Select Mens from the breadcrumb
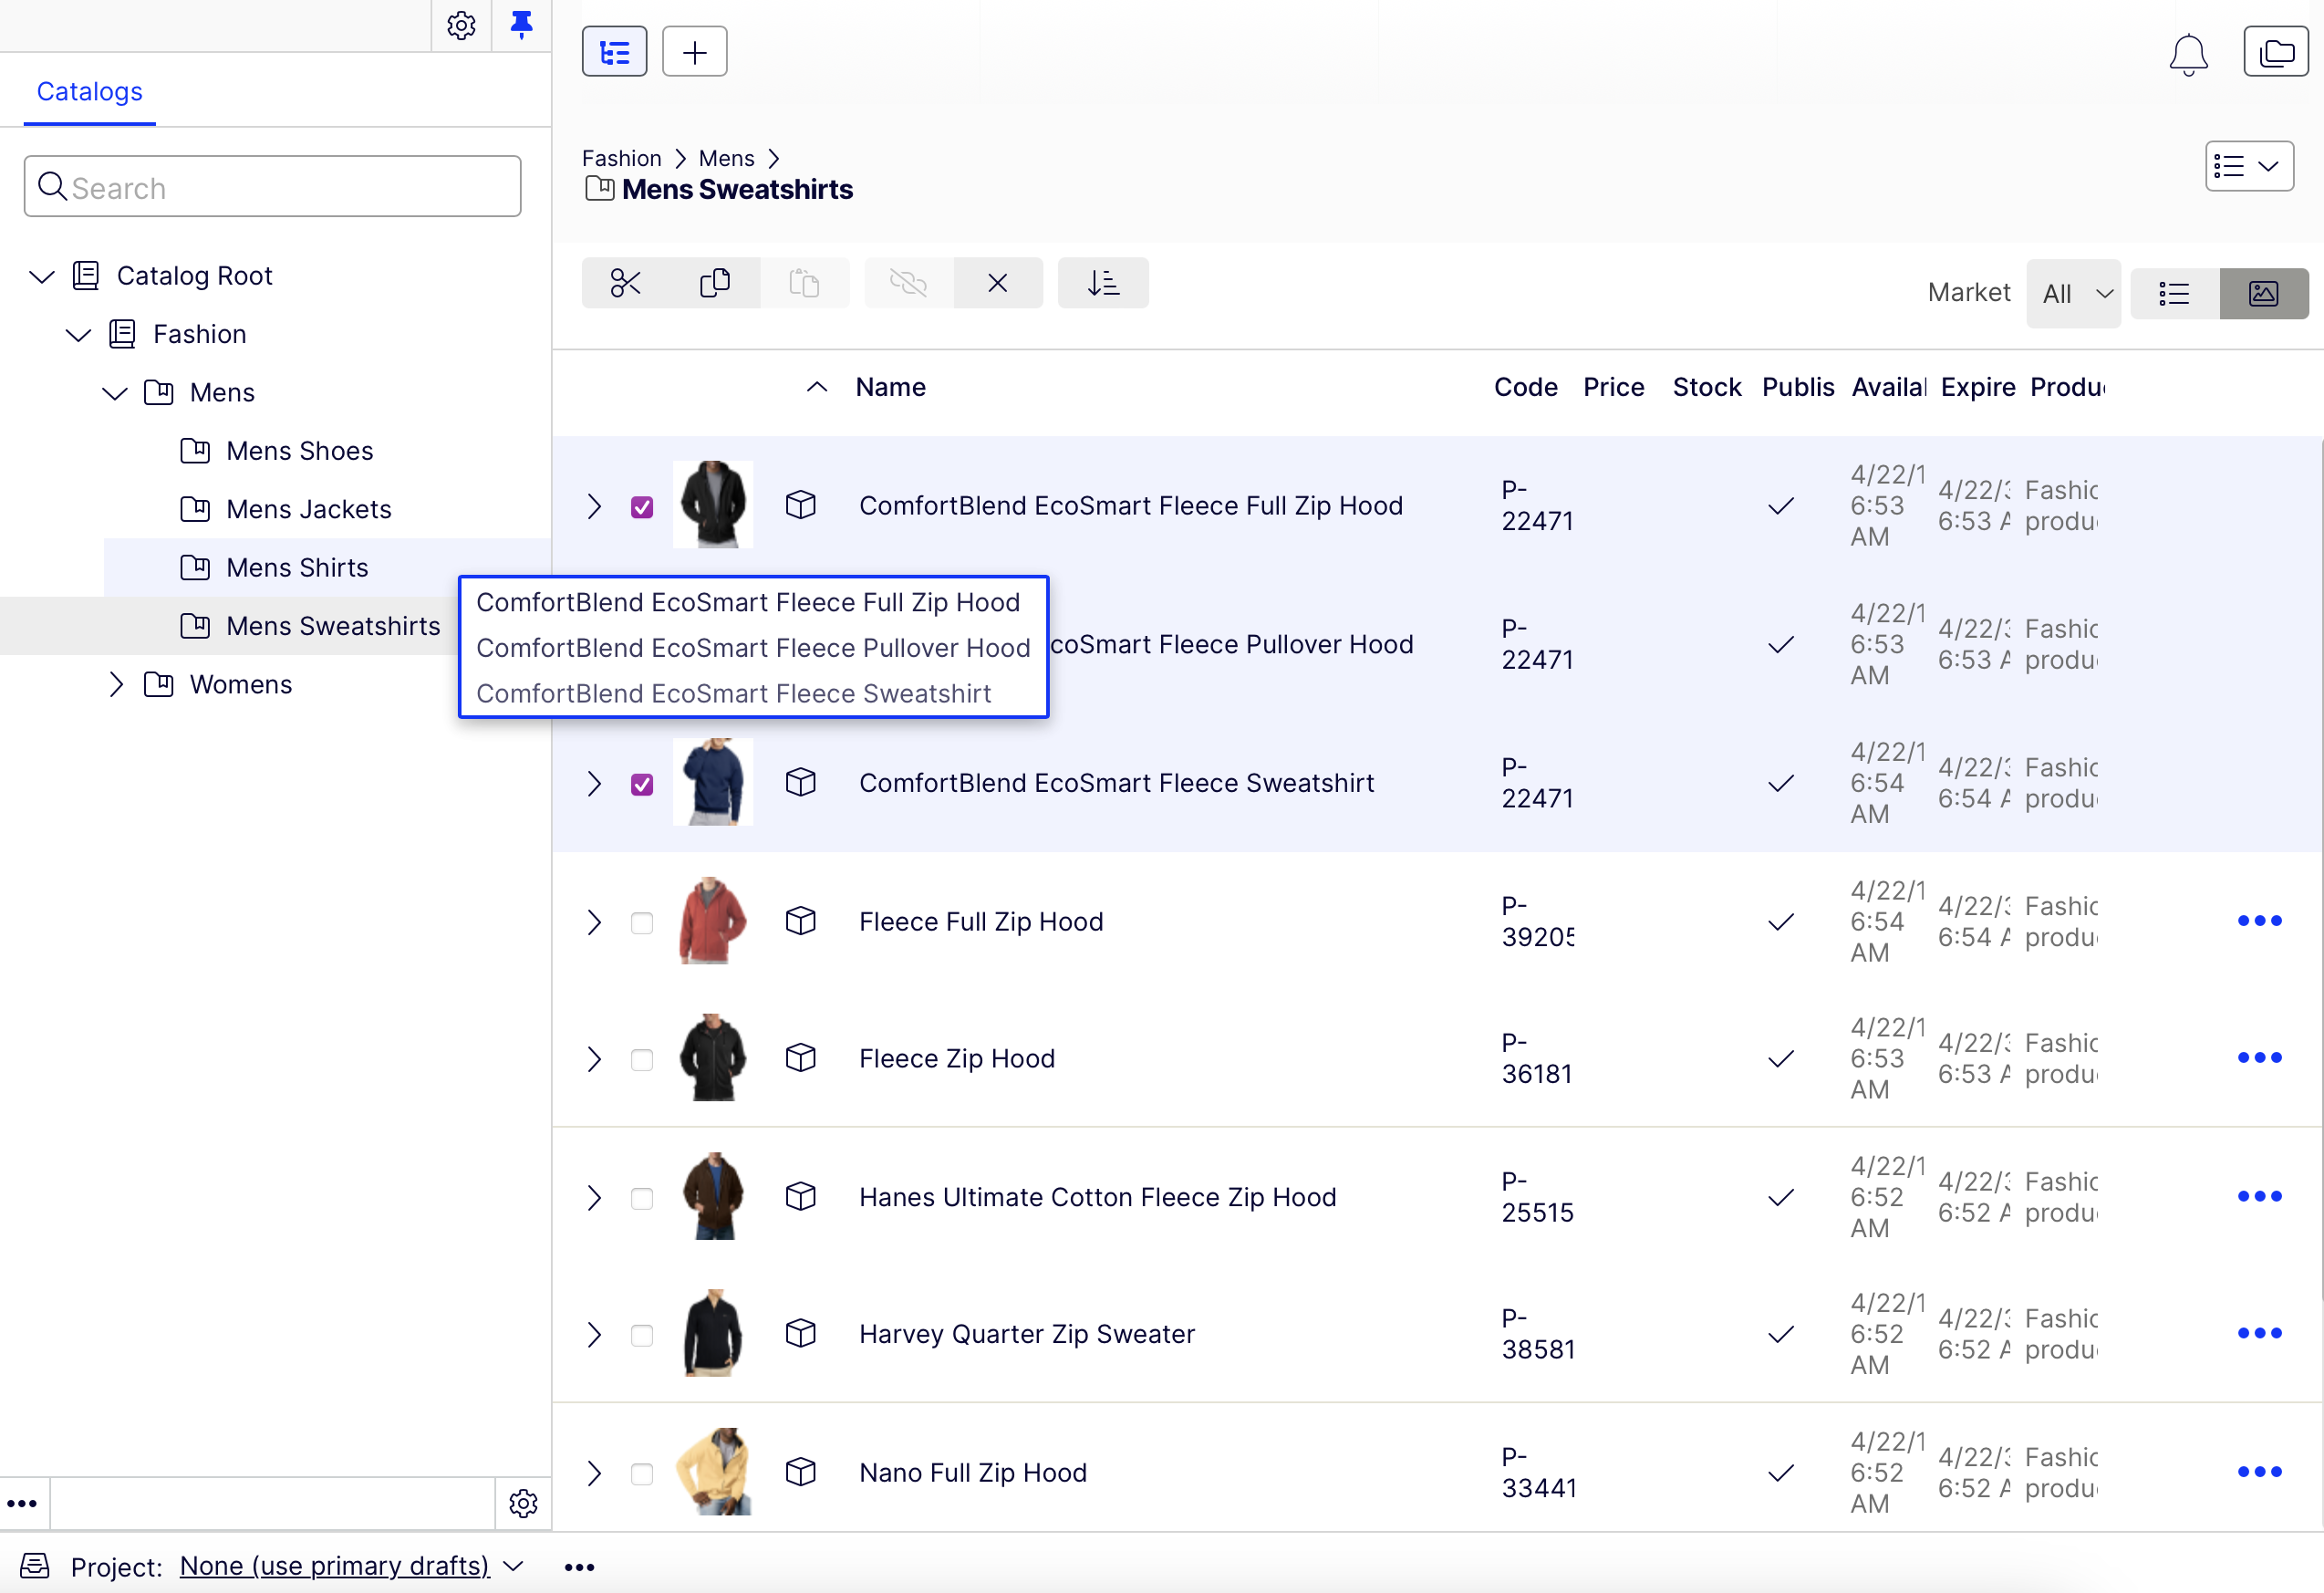 pos(726,158)
